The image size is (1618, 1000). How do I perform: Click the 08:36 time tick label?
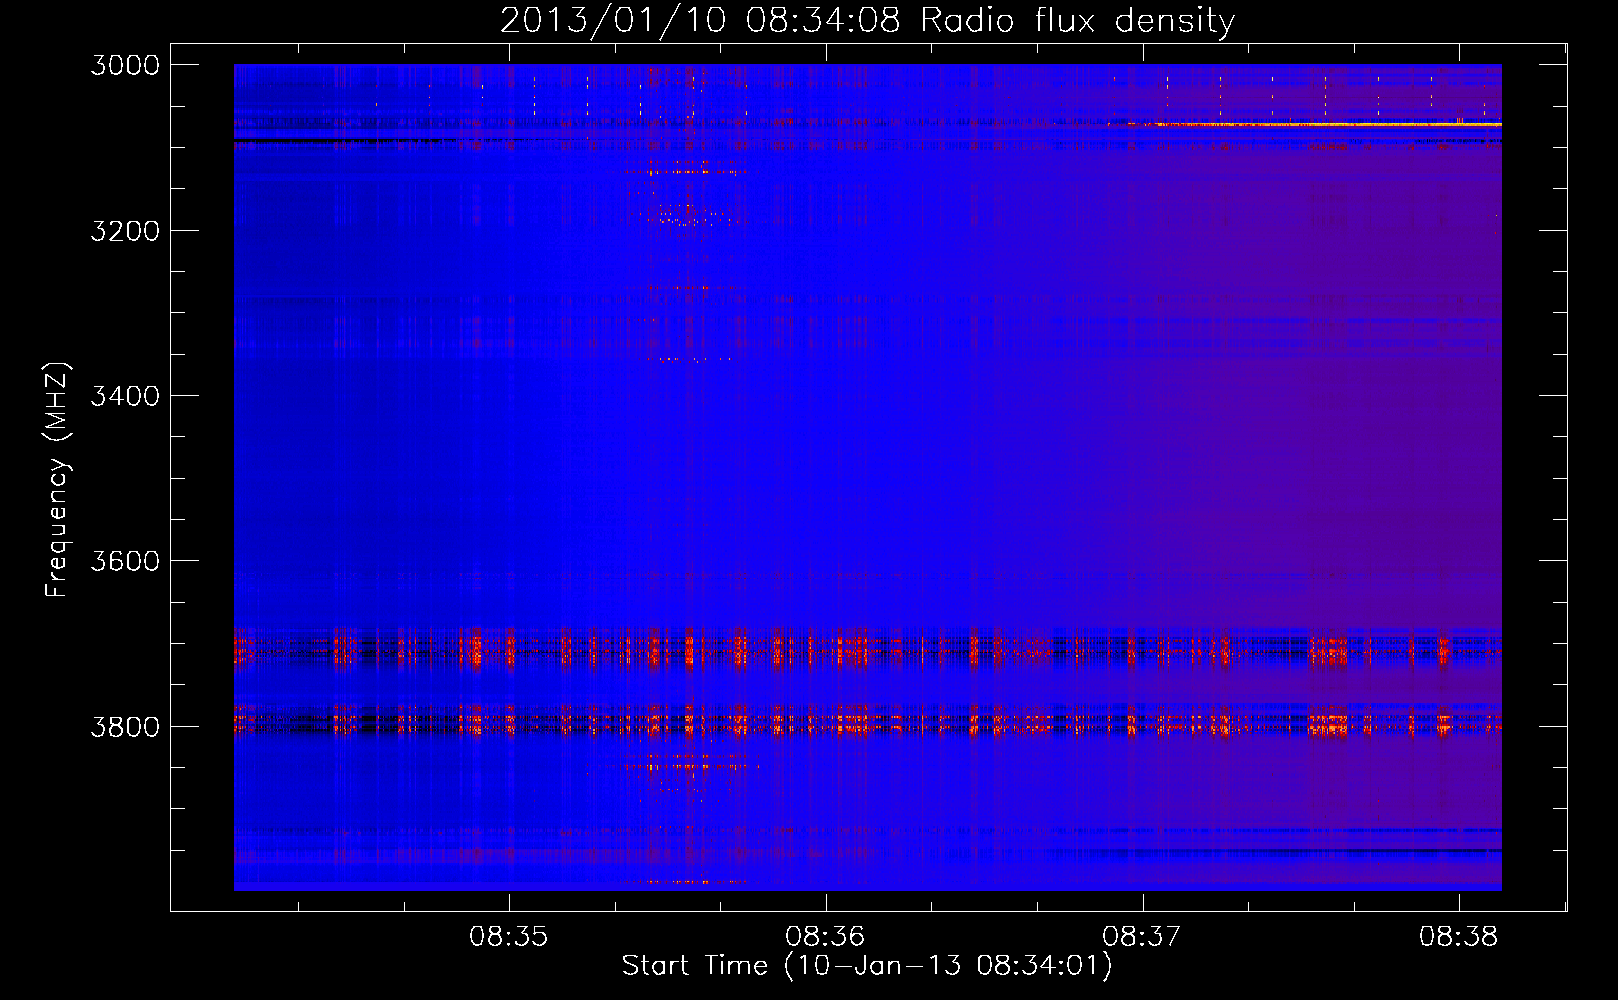pos(825,937)
